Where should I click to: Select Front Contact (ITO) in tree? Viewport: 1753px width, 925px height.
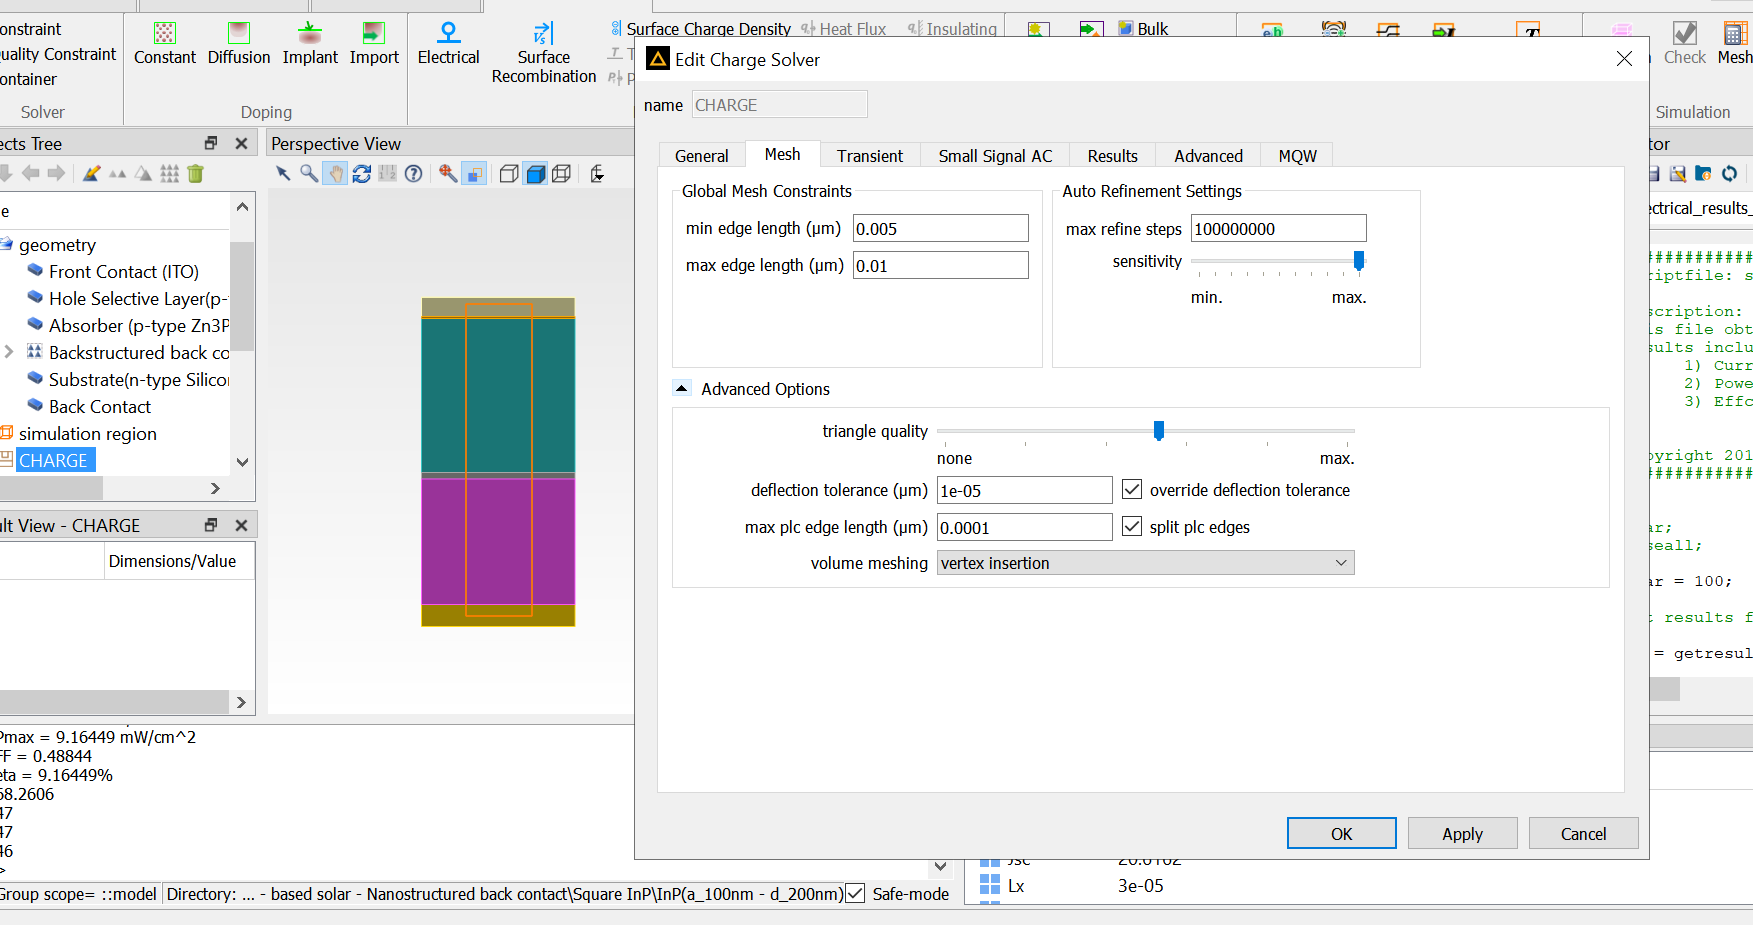click(124, 272)
